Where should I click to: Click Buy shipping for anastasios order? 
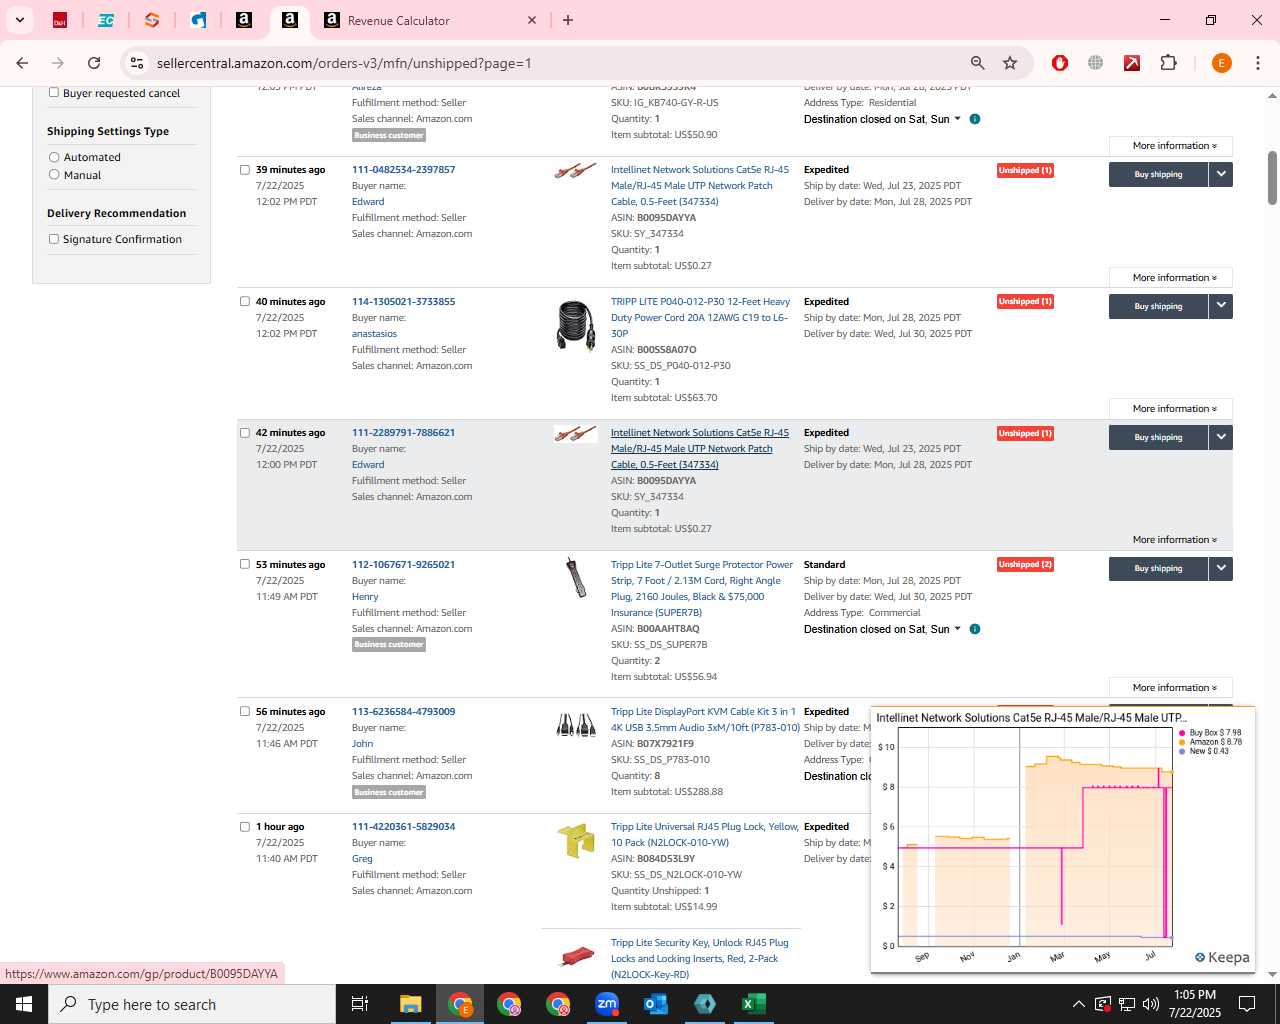click(1158, 306)
